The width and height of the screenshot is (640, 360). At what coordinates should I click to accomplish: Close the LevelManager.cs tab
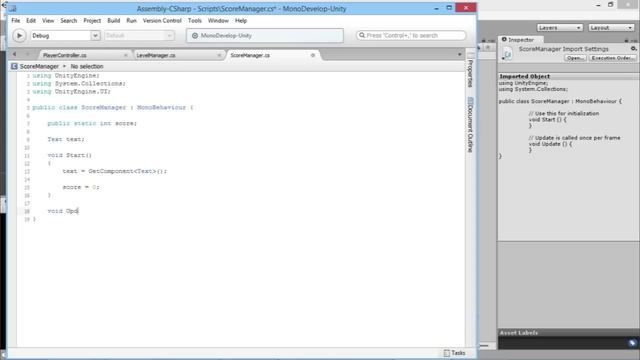point(219,55)
